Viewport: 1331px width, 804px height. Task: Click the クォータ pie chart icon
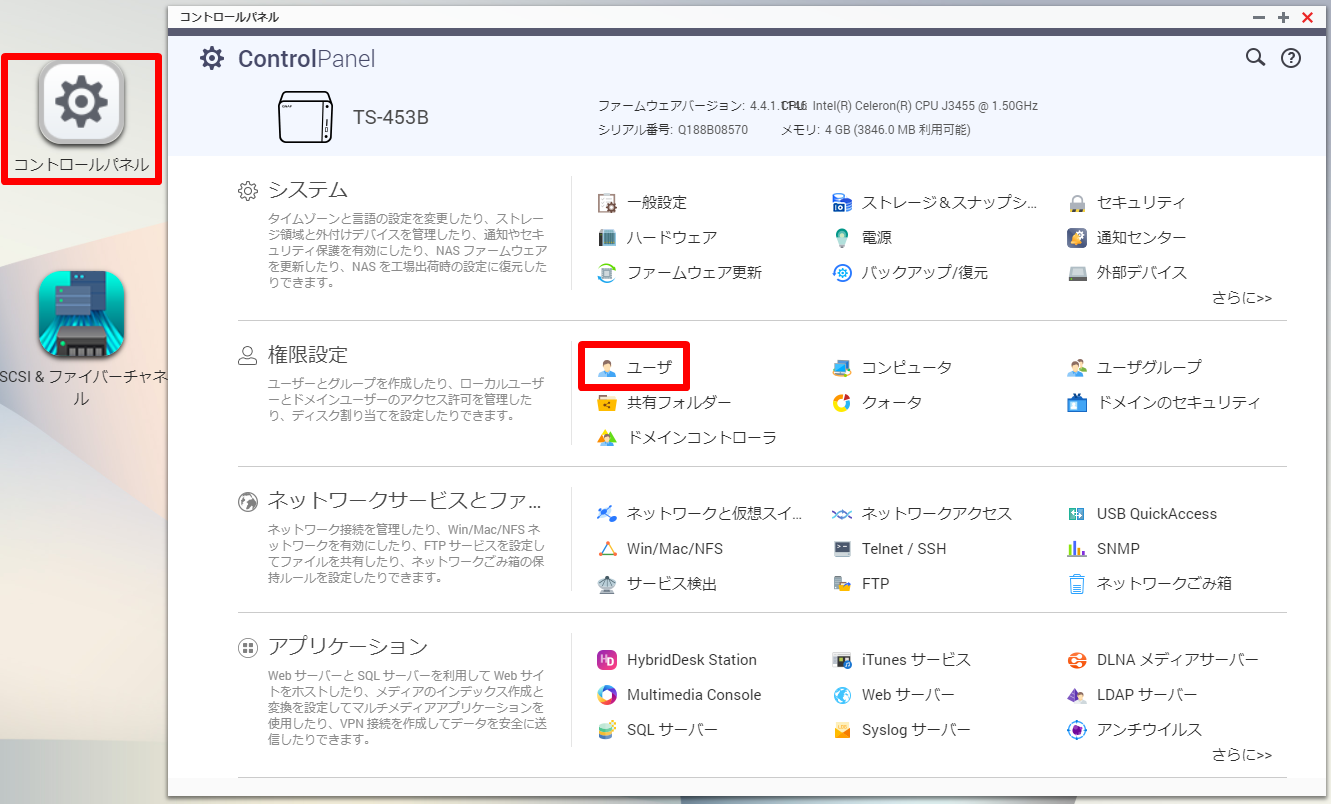[842, 403]
